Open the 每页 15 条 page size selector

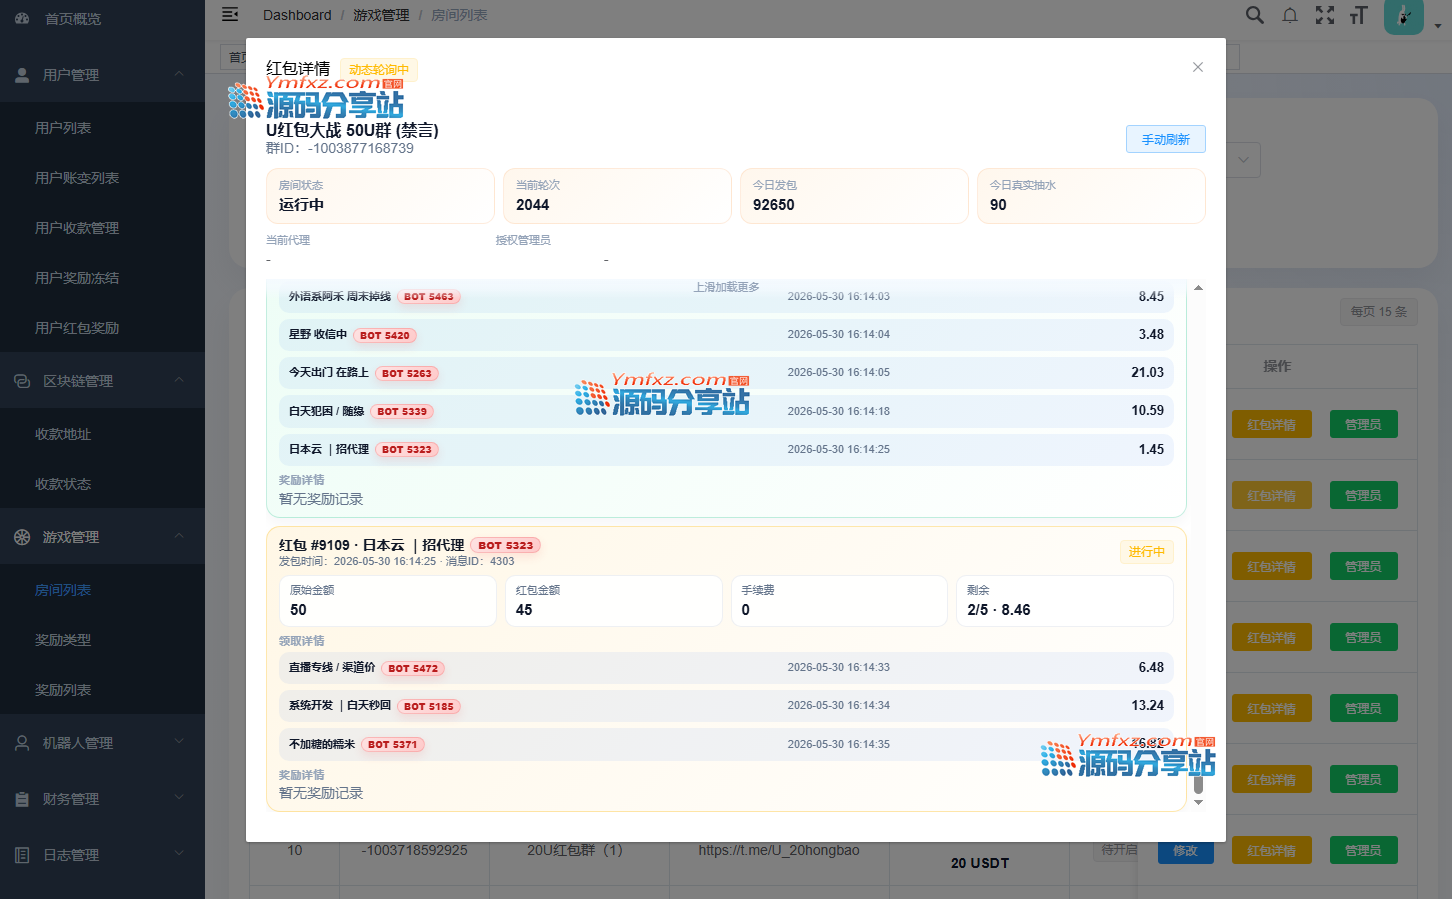pyautogui.click(x=1379, y=312)
